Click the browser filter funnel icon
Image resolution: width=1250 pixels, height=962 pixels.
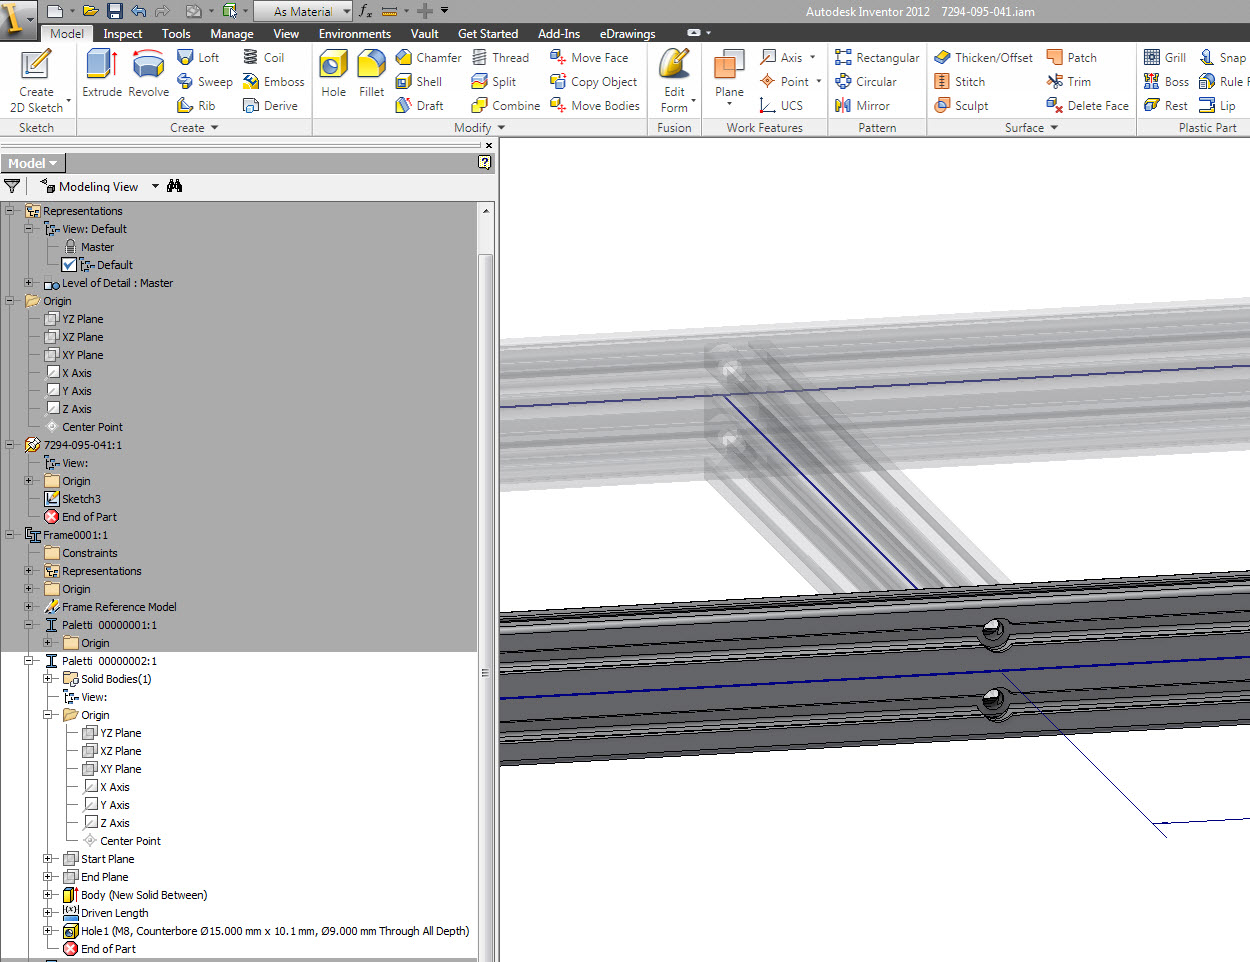[12, 186]
